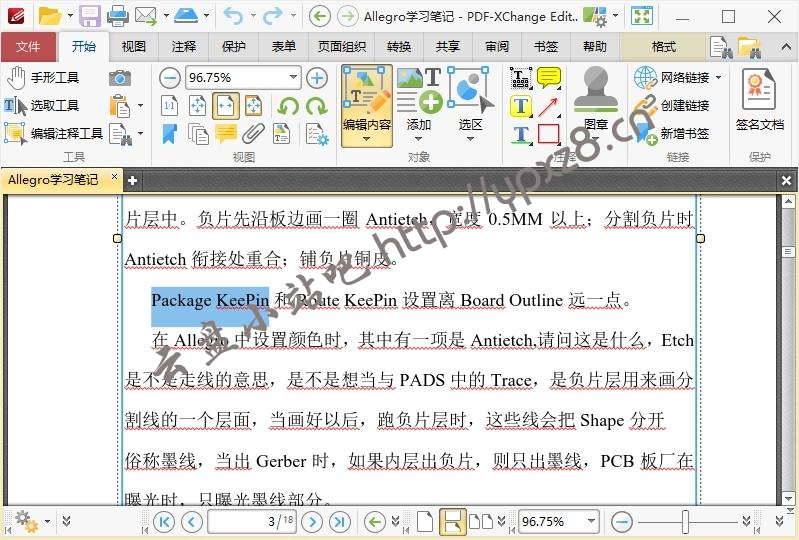Send document by email icon
Image resolution: width=799 pixels, height=540 pixels.
pos(146,16)
